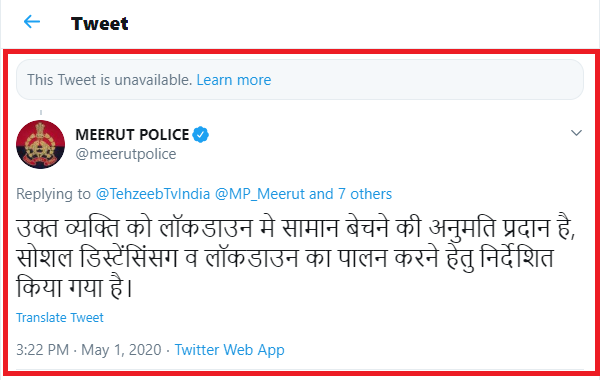Click the 'This Tweet is unavailable' notice
This screenshot has width=602, height=380.
point(300,79)
